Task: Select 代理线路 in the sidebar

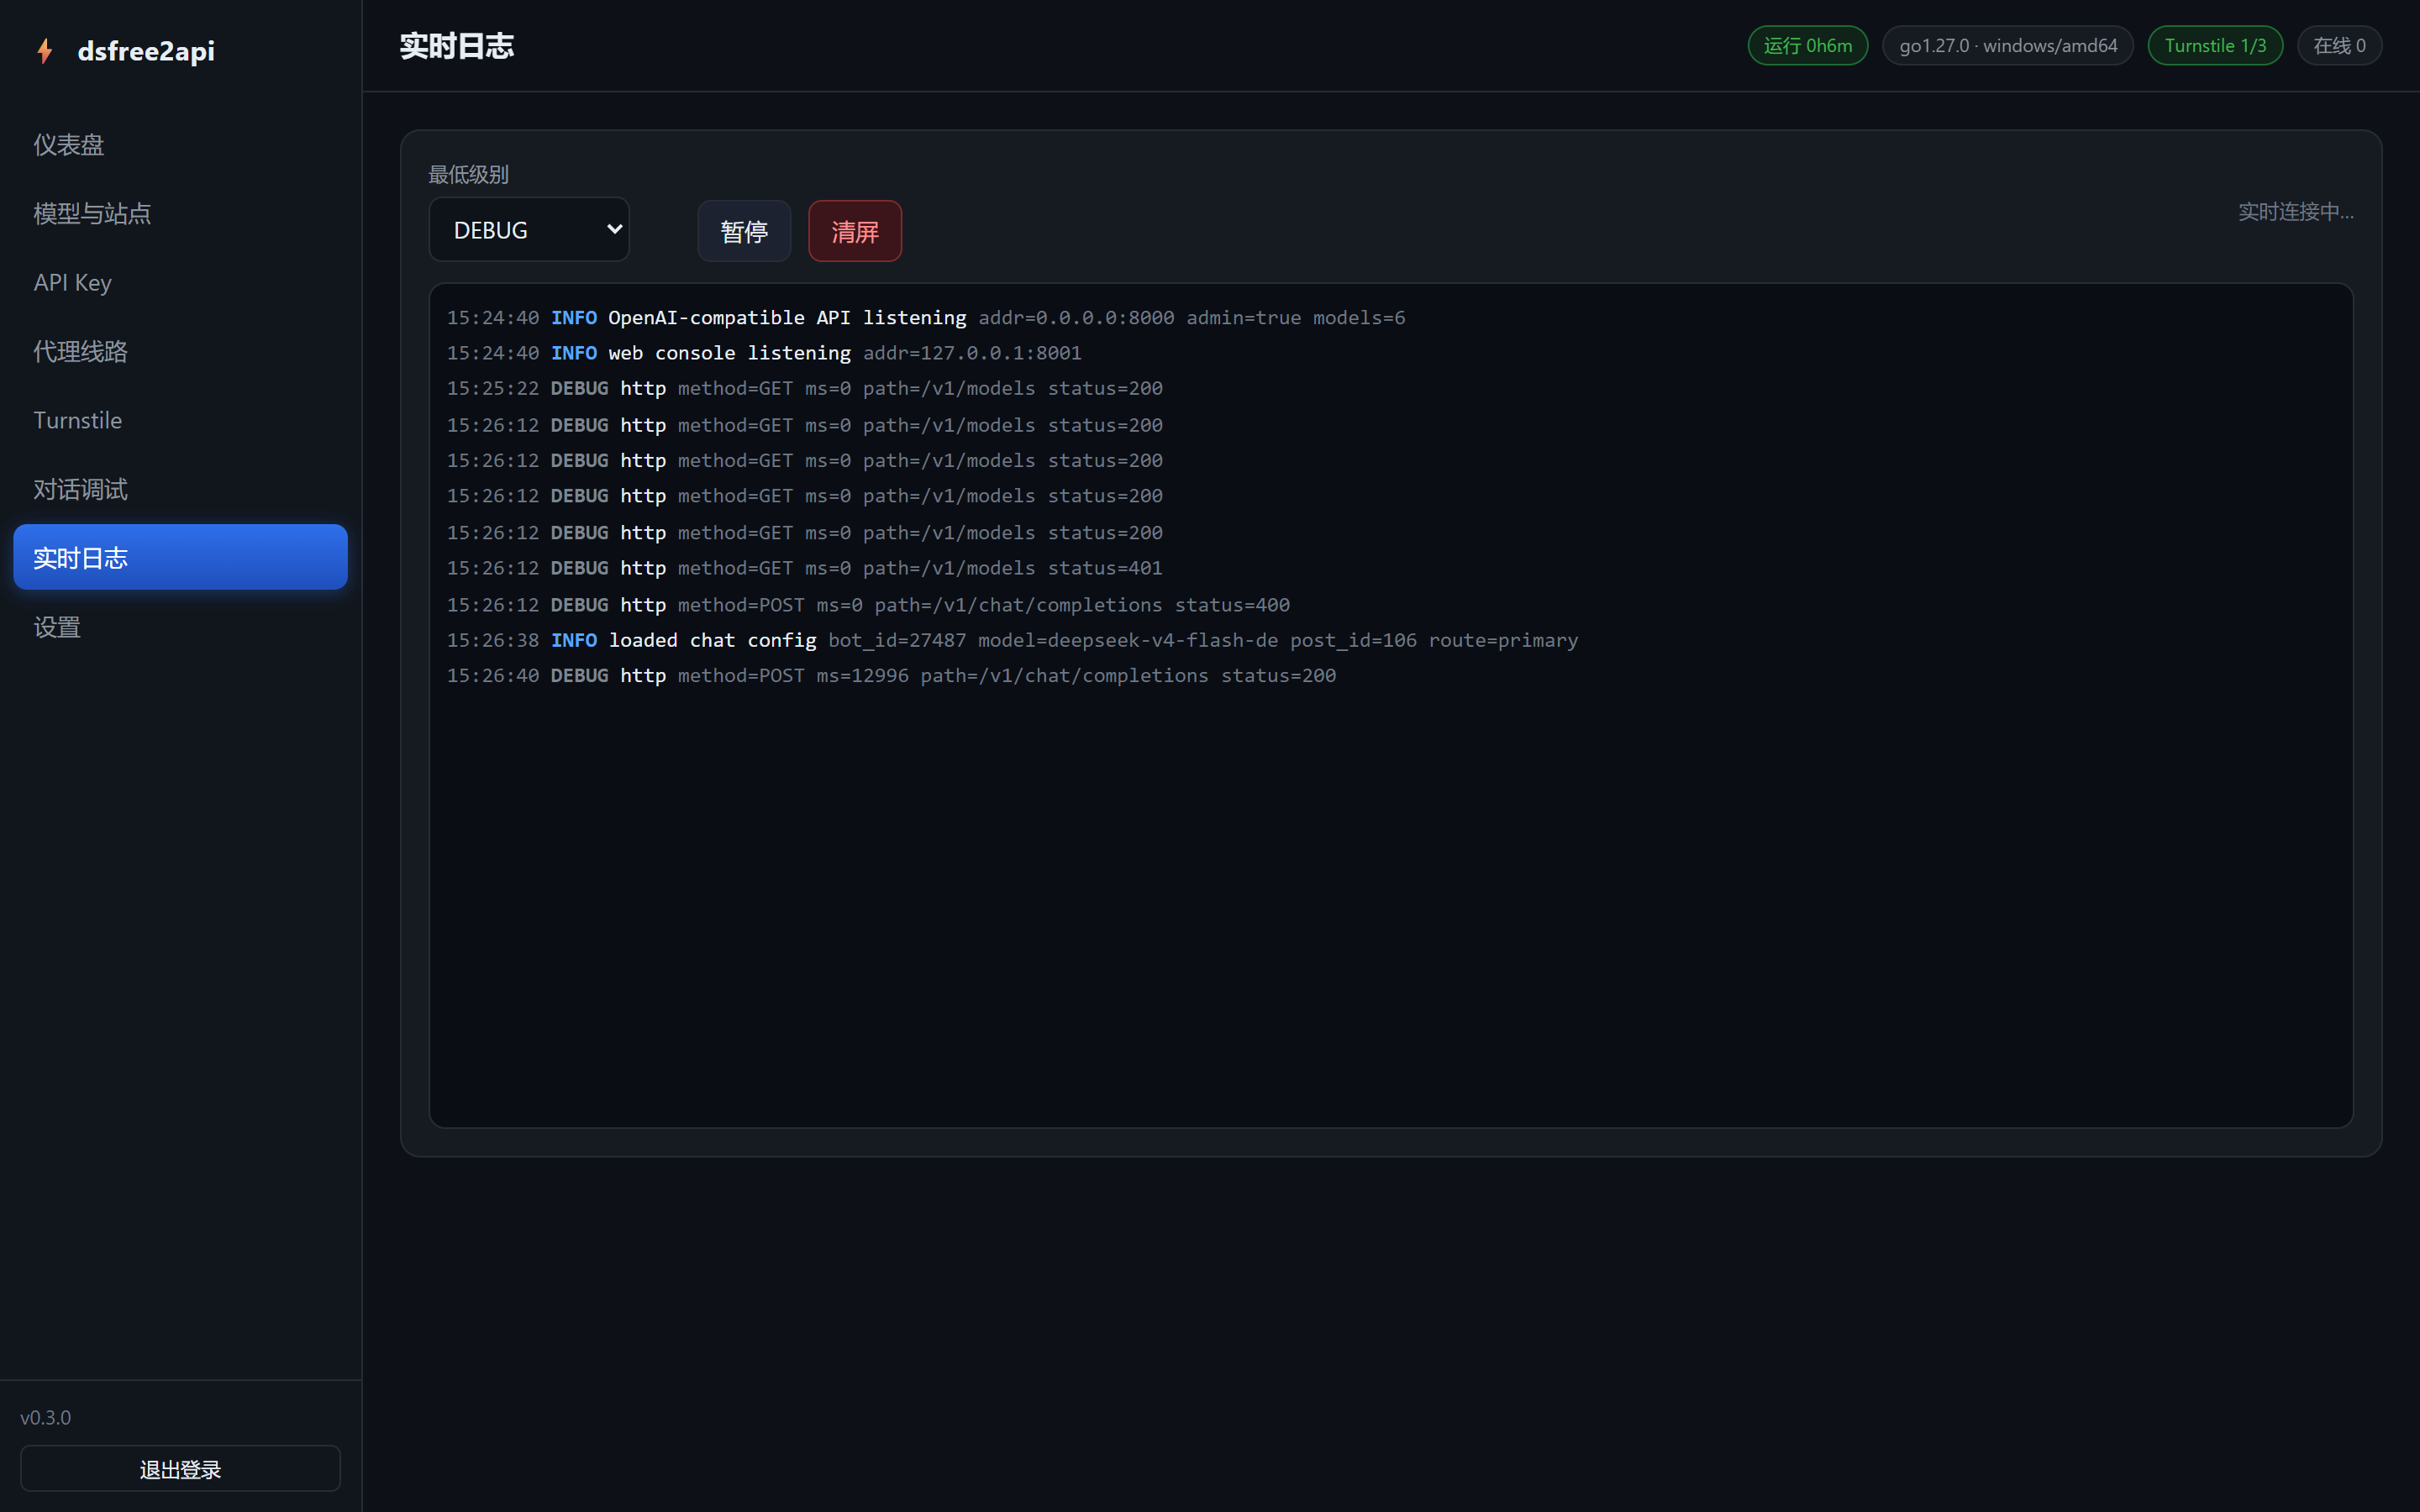Action: [180, 351]
